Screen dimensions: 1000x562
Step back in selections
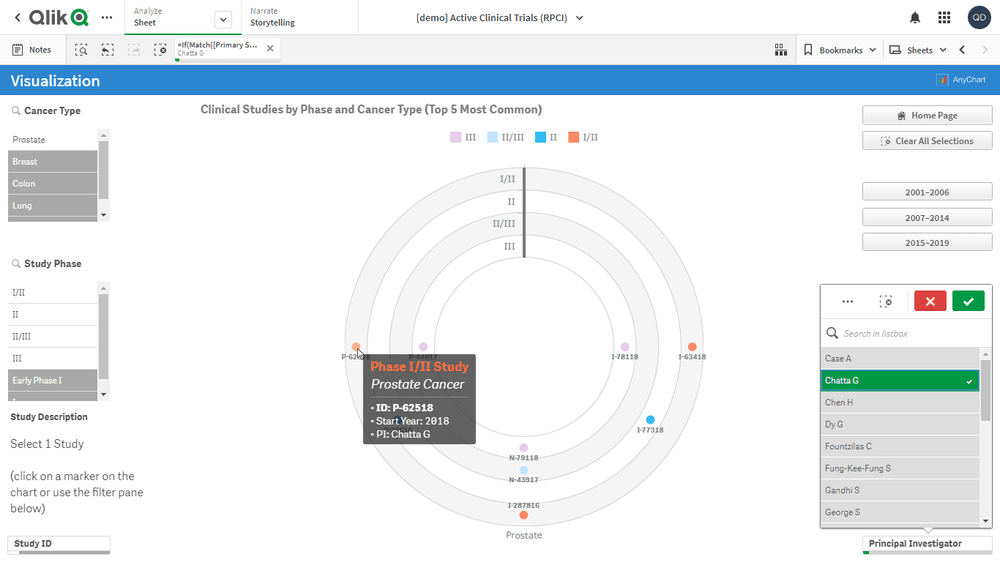point(107,50)
